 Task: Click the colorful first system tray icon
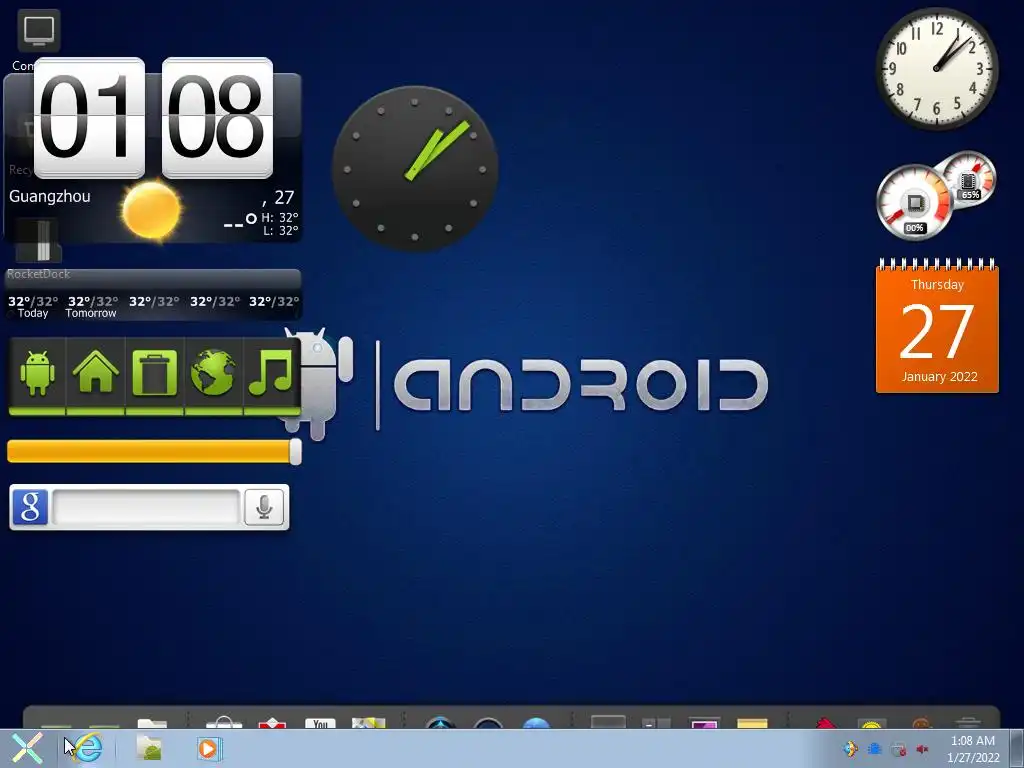[850, 749]
